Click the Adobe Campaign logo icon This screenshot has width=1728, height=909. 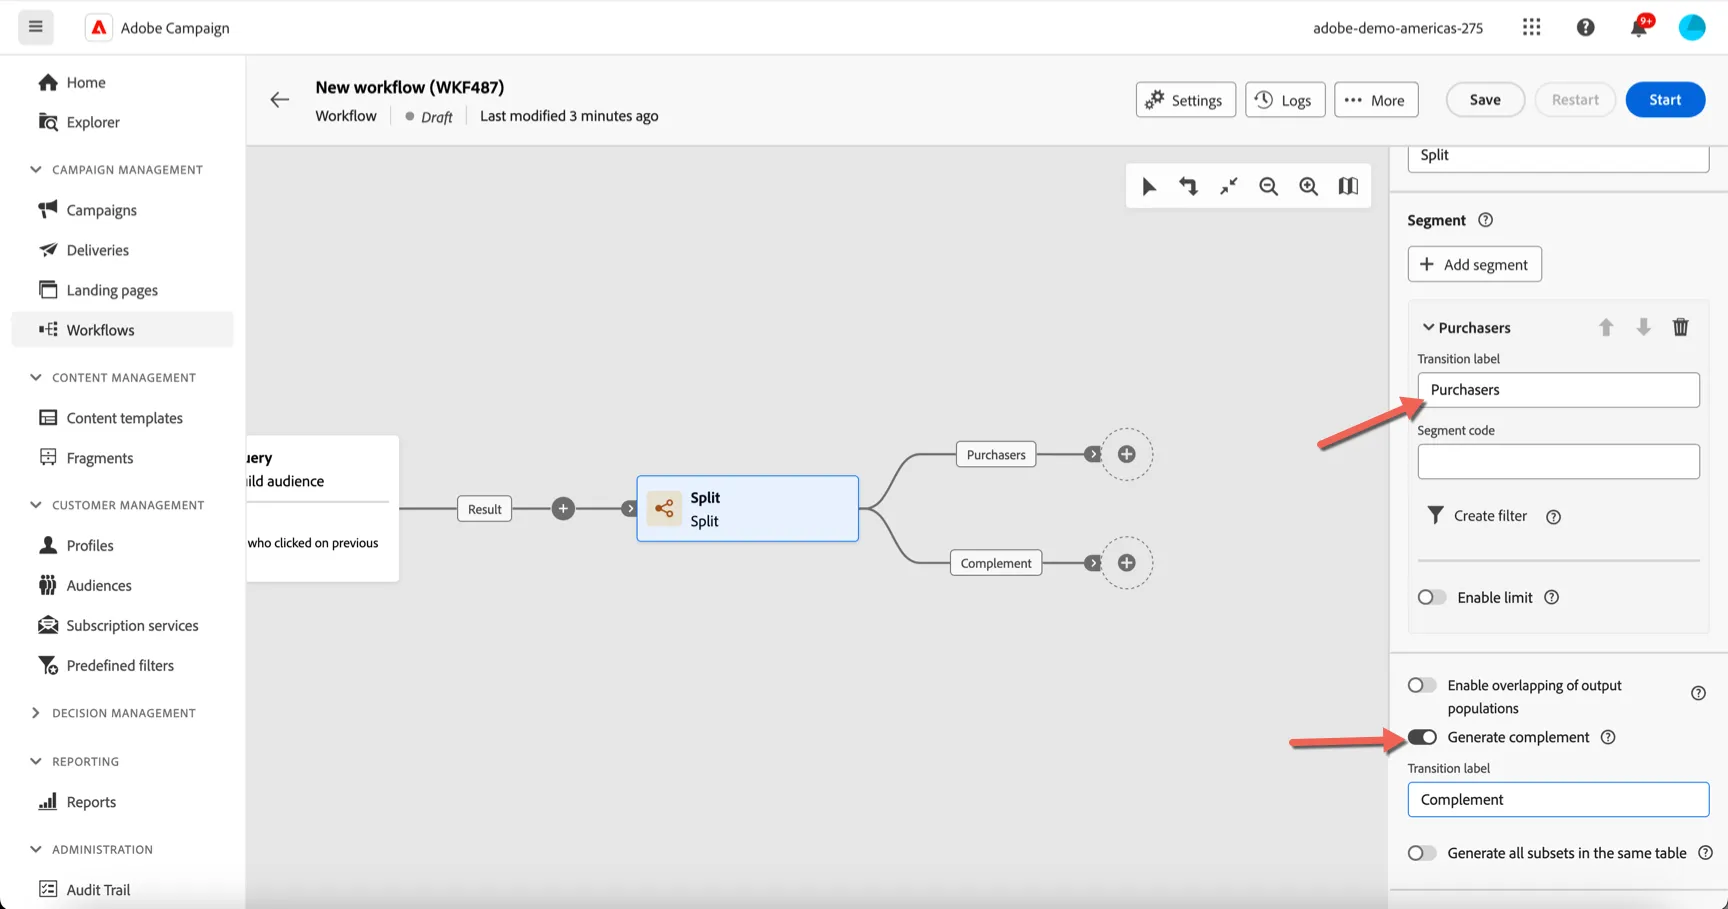[98, 28]
